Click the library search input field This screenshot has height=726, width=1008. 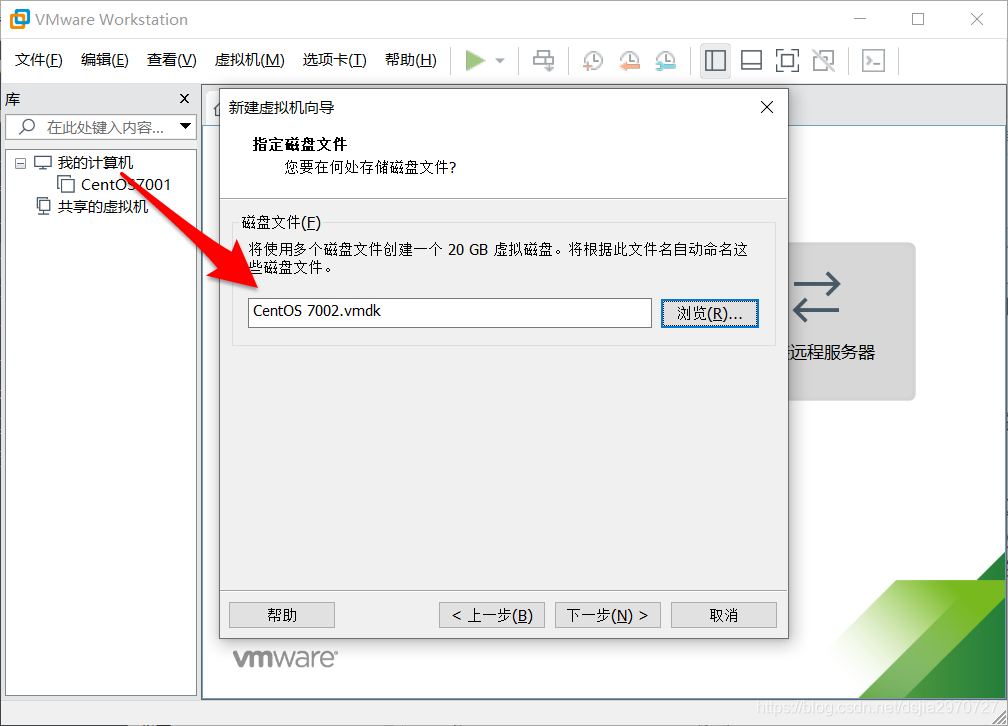point(100,127)
